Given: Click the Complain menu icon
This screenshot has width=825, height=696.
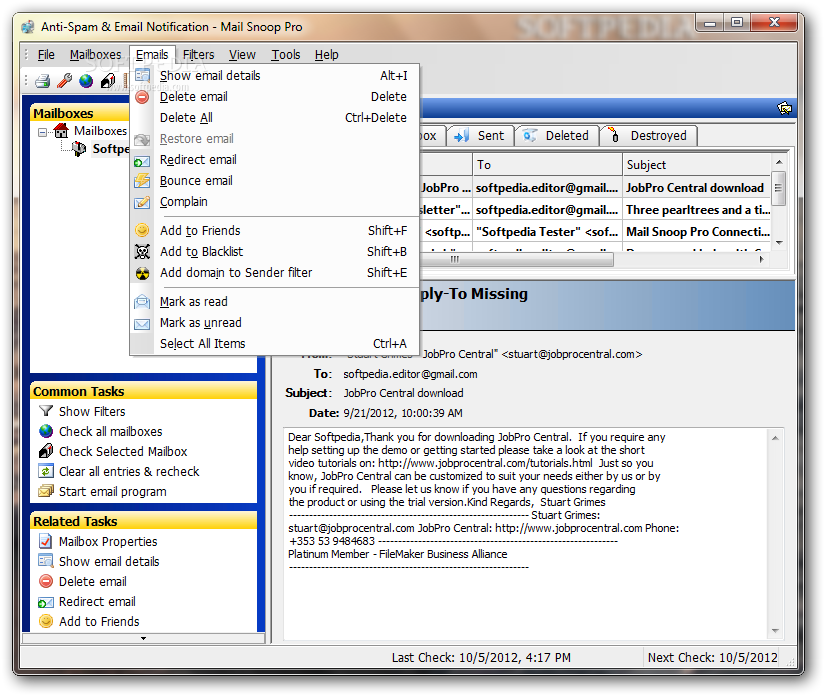Looking at the screenshot, I should click(x=142, y=202).
